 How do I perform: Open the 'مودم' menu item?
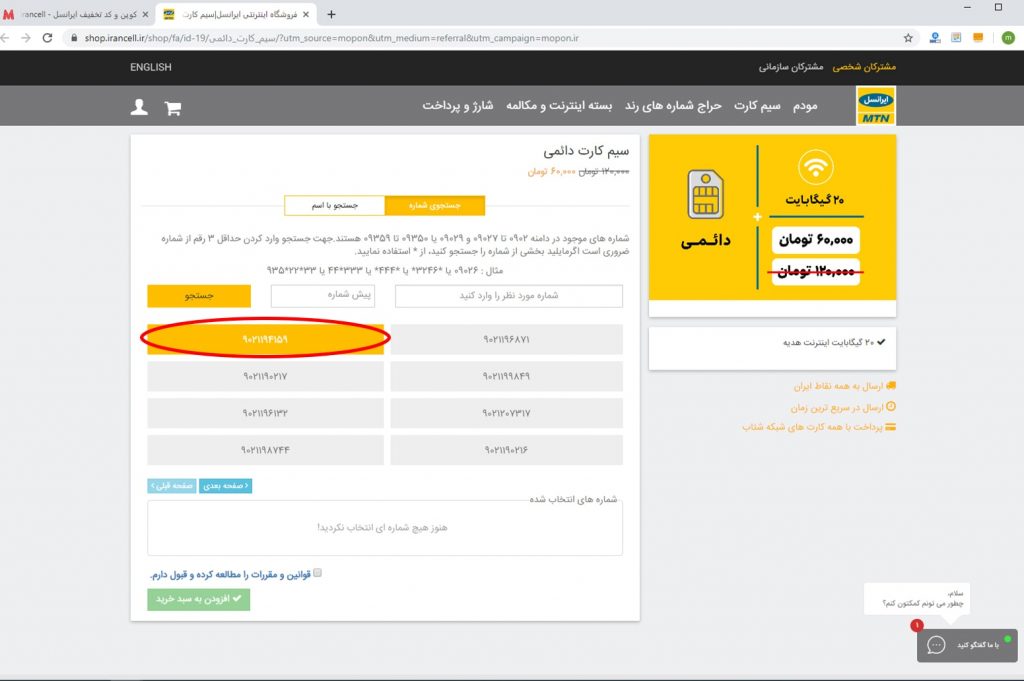pyautogui.click(x=805, y=106)
